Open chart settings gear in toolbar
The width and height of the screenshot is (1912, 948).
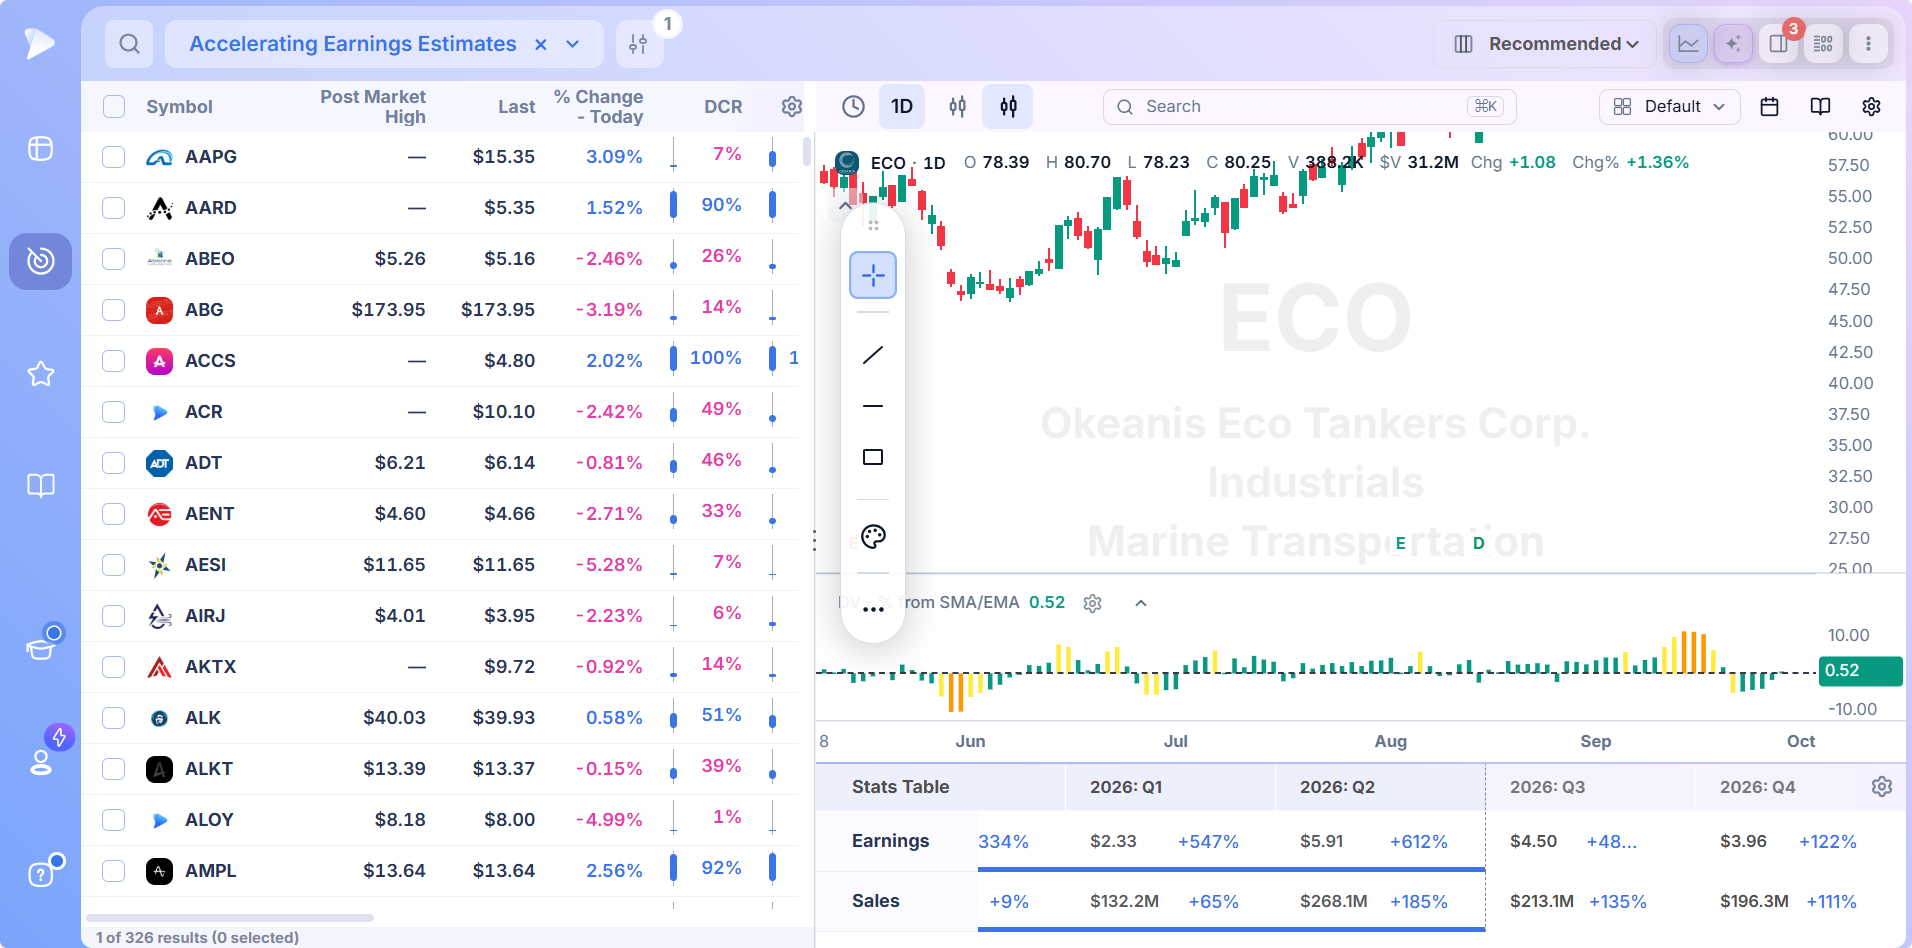(x=1871, y=107)
